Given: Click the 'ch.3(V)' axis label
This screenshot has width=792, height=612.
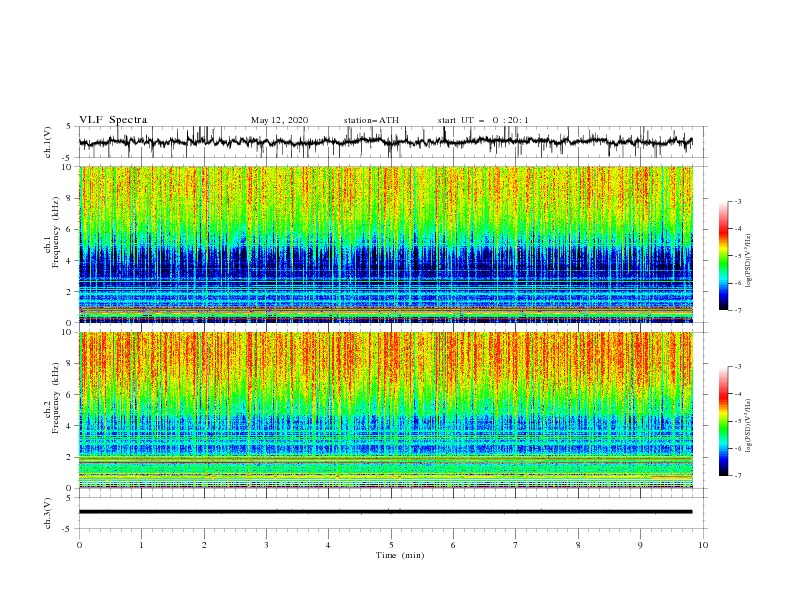Looking at the screenshot, I should 48,513.
